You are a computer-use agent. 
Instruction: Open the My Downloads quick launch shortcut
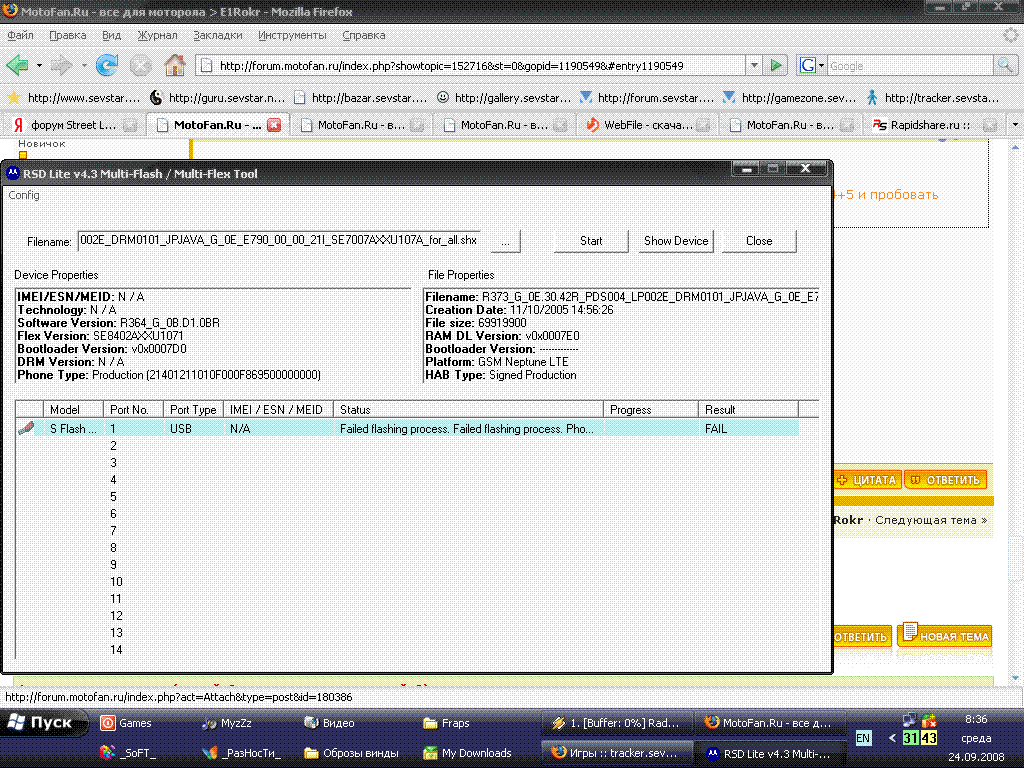coord(467,753)
